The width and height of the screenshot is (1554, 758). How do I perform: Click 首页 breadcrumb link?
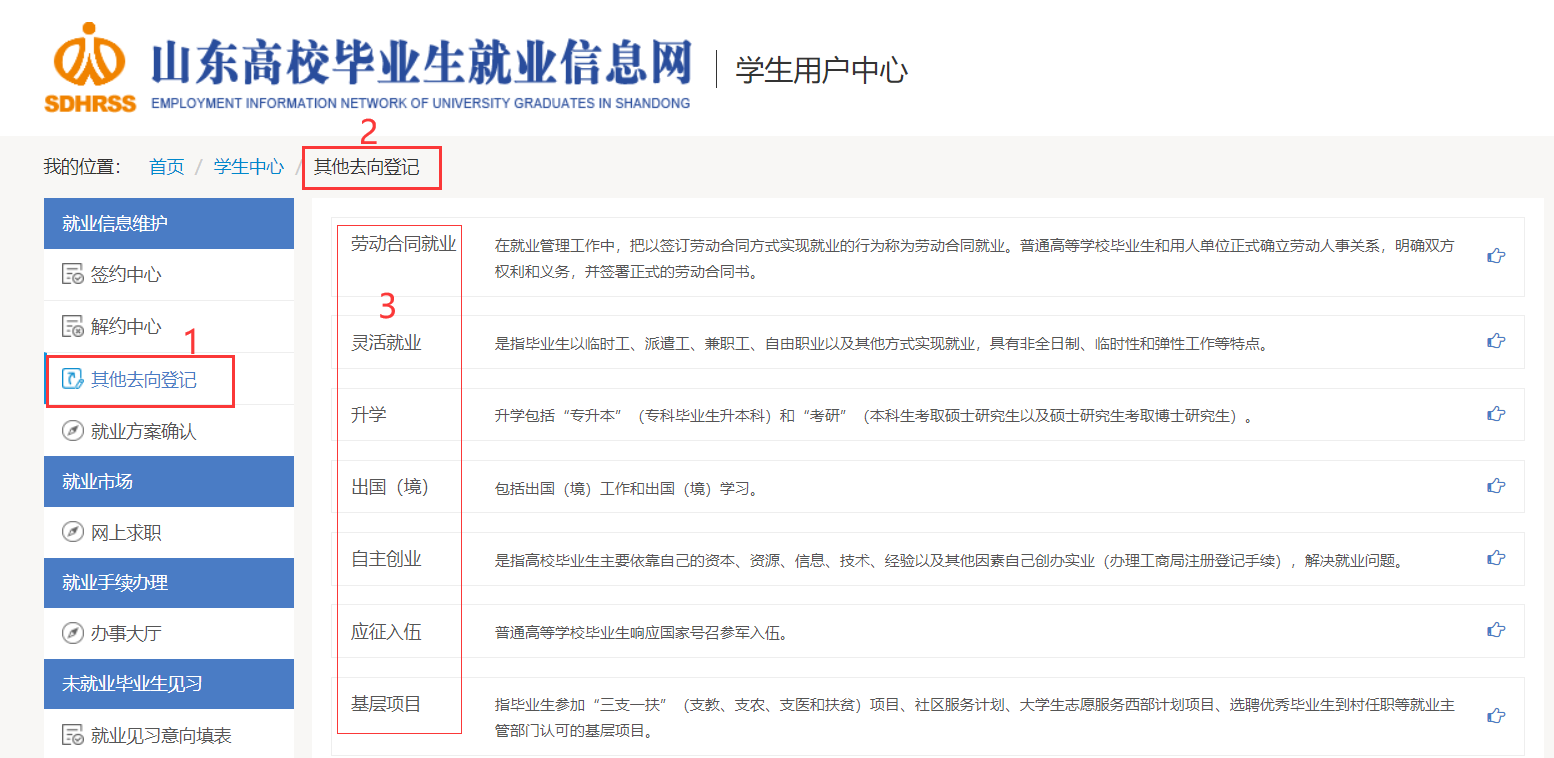point(167,167)
